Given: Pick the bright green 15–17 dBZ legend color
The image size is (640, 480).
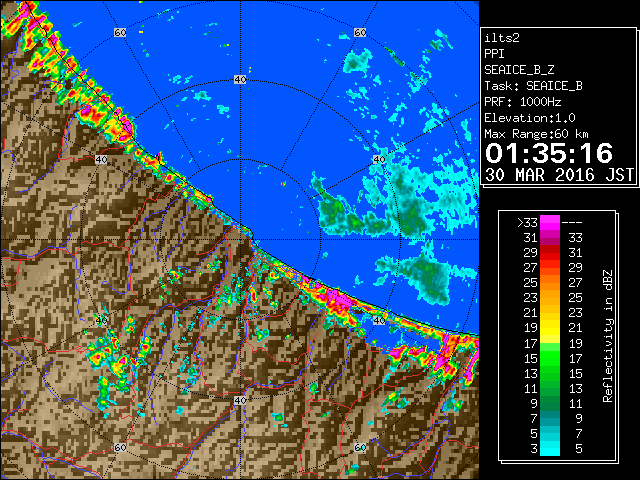Looking at the screenshot, I should click(550, 358).
